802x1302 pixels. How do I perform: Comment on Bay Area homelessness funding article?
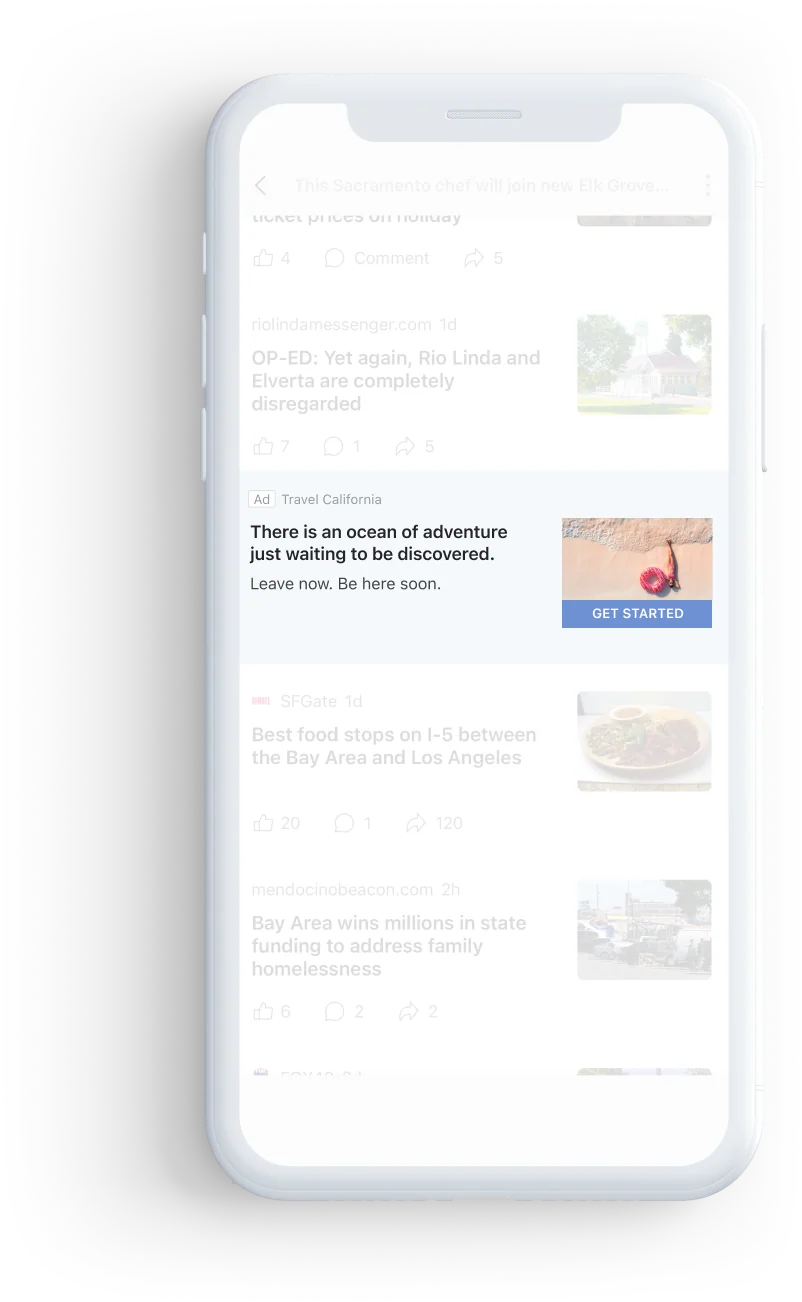[343, 1012]
